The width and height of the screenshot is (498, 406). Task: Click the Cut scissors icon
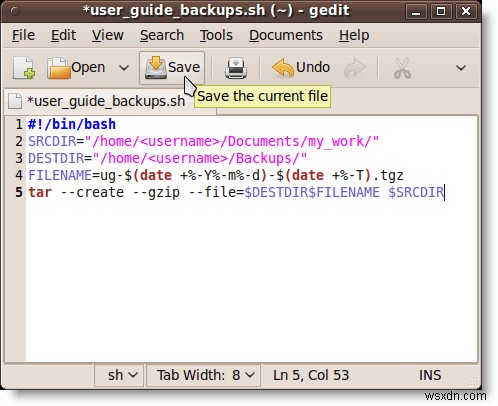tap(402, 68)
